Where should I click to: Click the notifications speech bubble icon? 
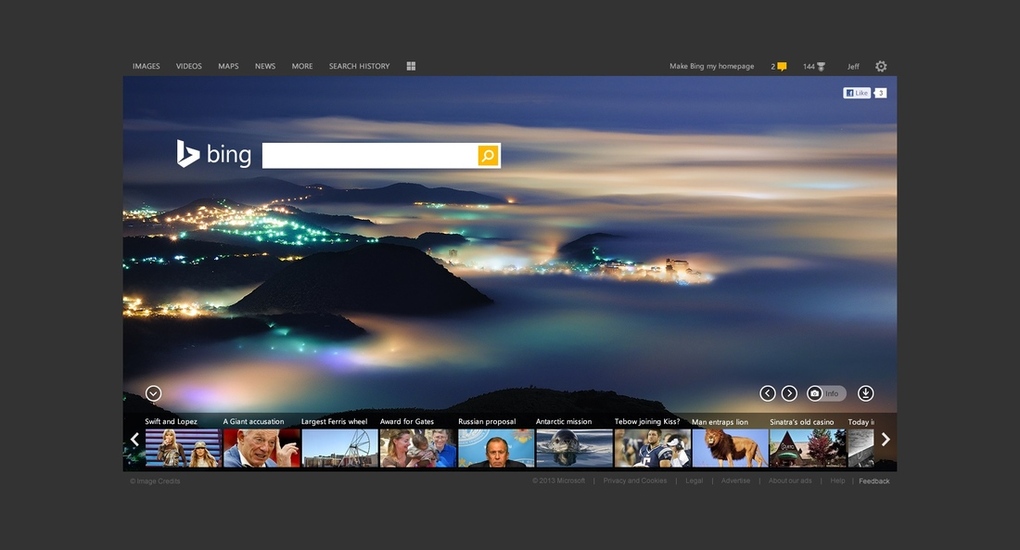(781, 67)
